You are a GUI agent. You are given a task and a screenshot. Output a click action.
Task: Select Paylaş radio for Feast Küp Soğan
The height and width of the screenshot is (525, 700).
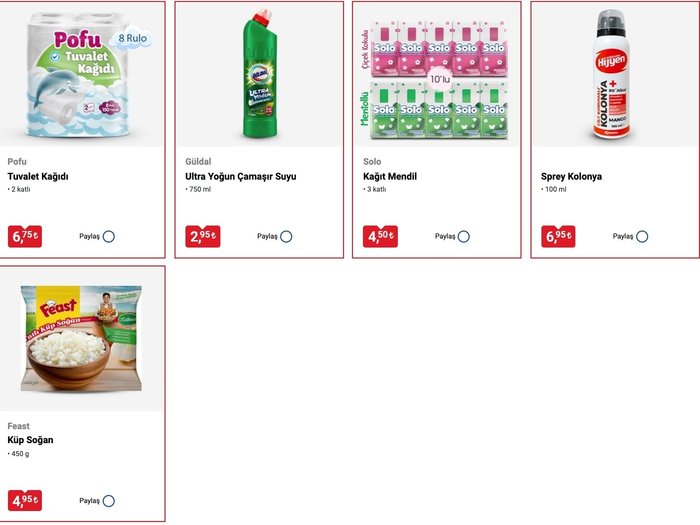tap(108, 501)
